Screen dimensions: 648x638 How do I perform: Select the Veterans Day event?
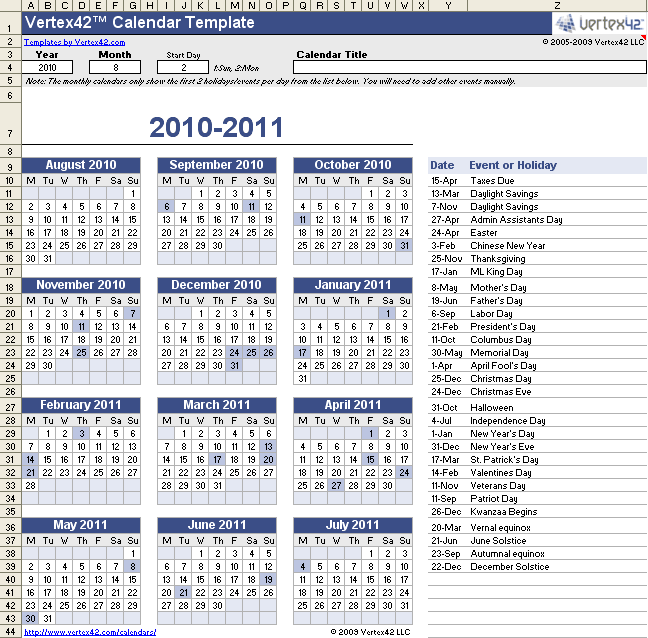pyautogui.click(x=498, y=486)
